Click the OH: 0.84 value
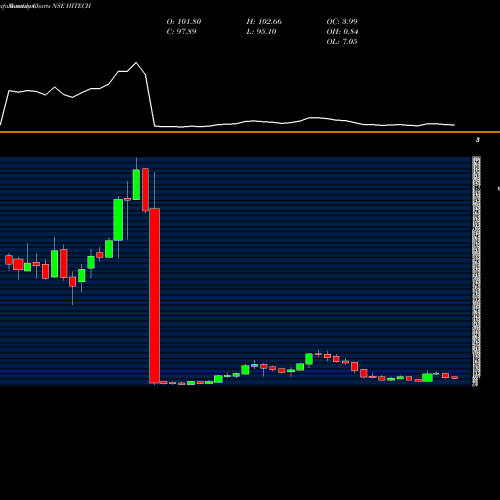 pyautogui.click(x=342, y=32)
